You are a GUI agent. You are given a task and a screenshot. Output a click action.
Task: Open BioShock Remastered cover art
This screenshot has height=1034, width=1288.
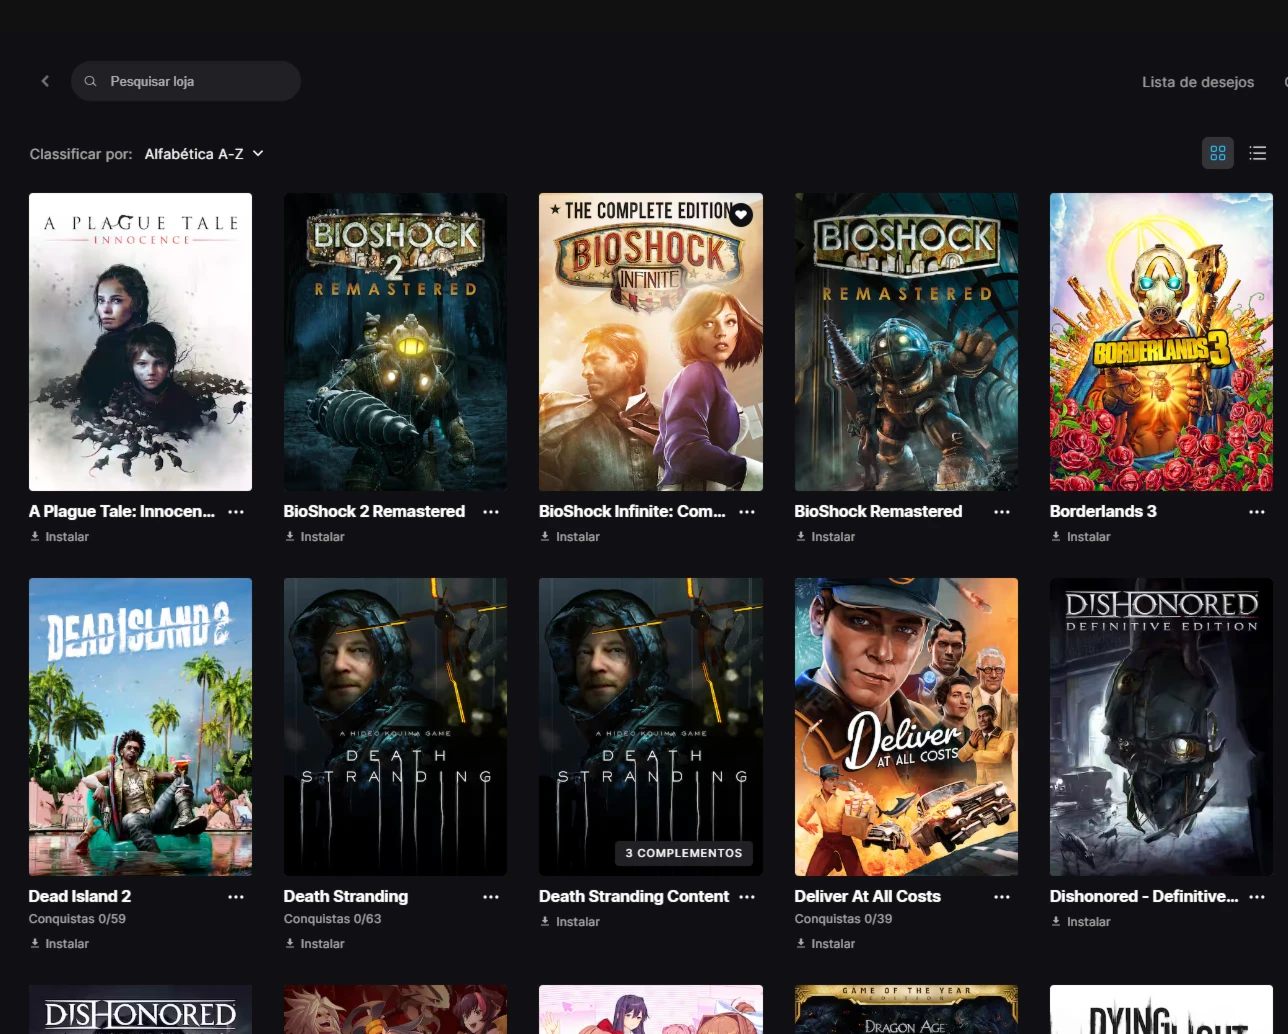tap(906, 342)
